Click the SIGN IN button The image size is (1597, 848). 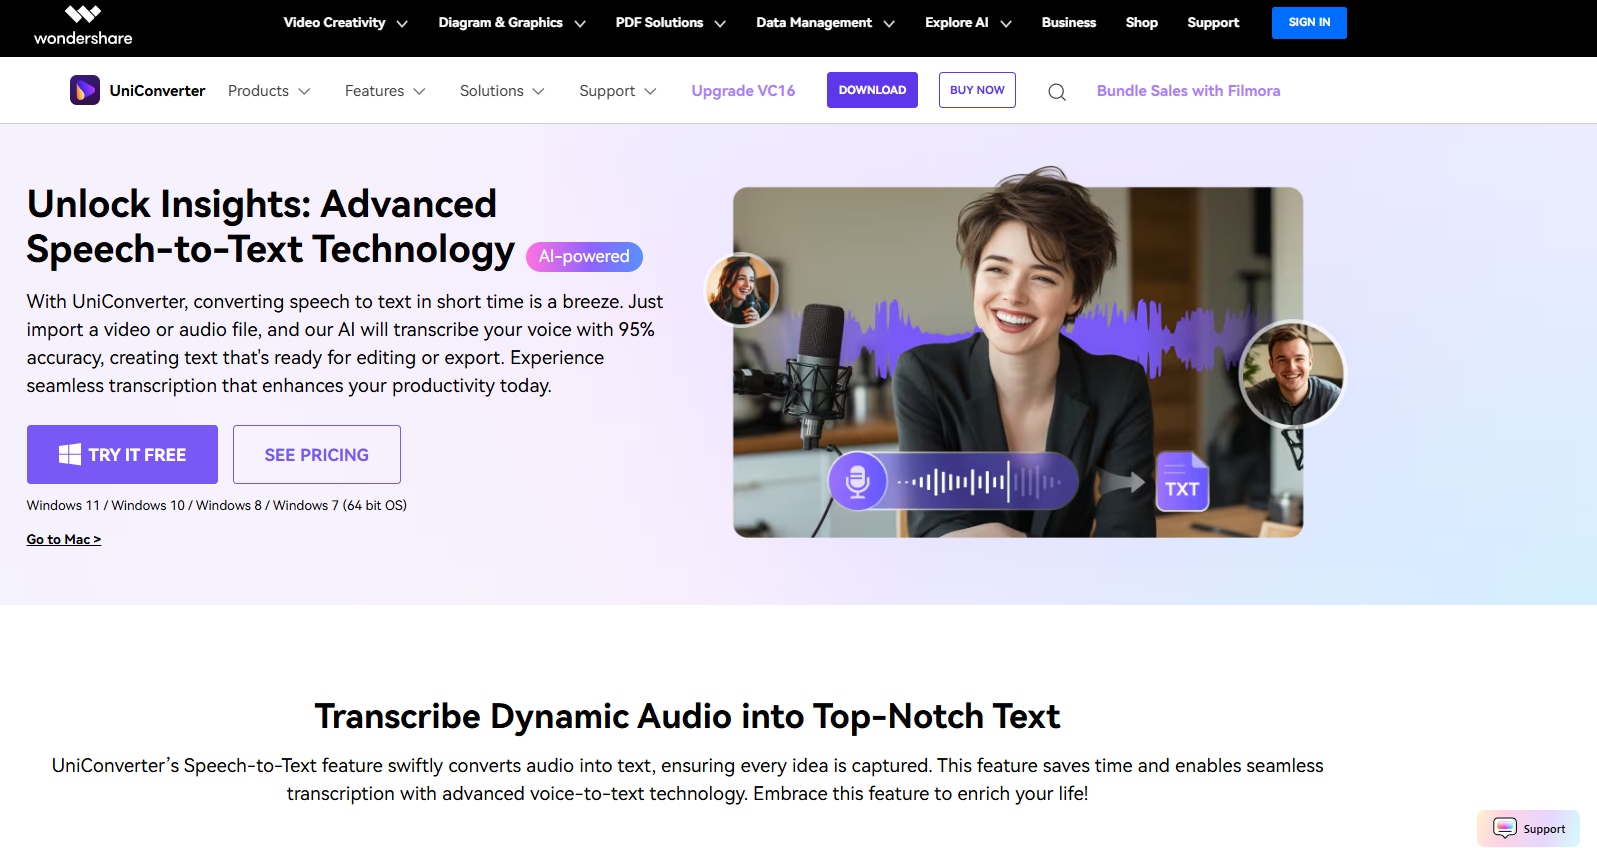pyautogui.click(x=1309, y=23)
